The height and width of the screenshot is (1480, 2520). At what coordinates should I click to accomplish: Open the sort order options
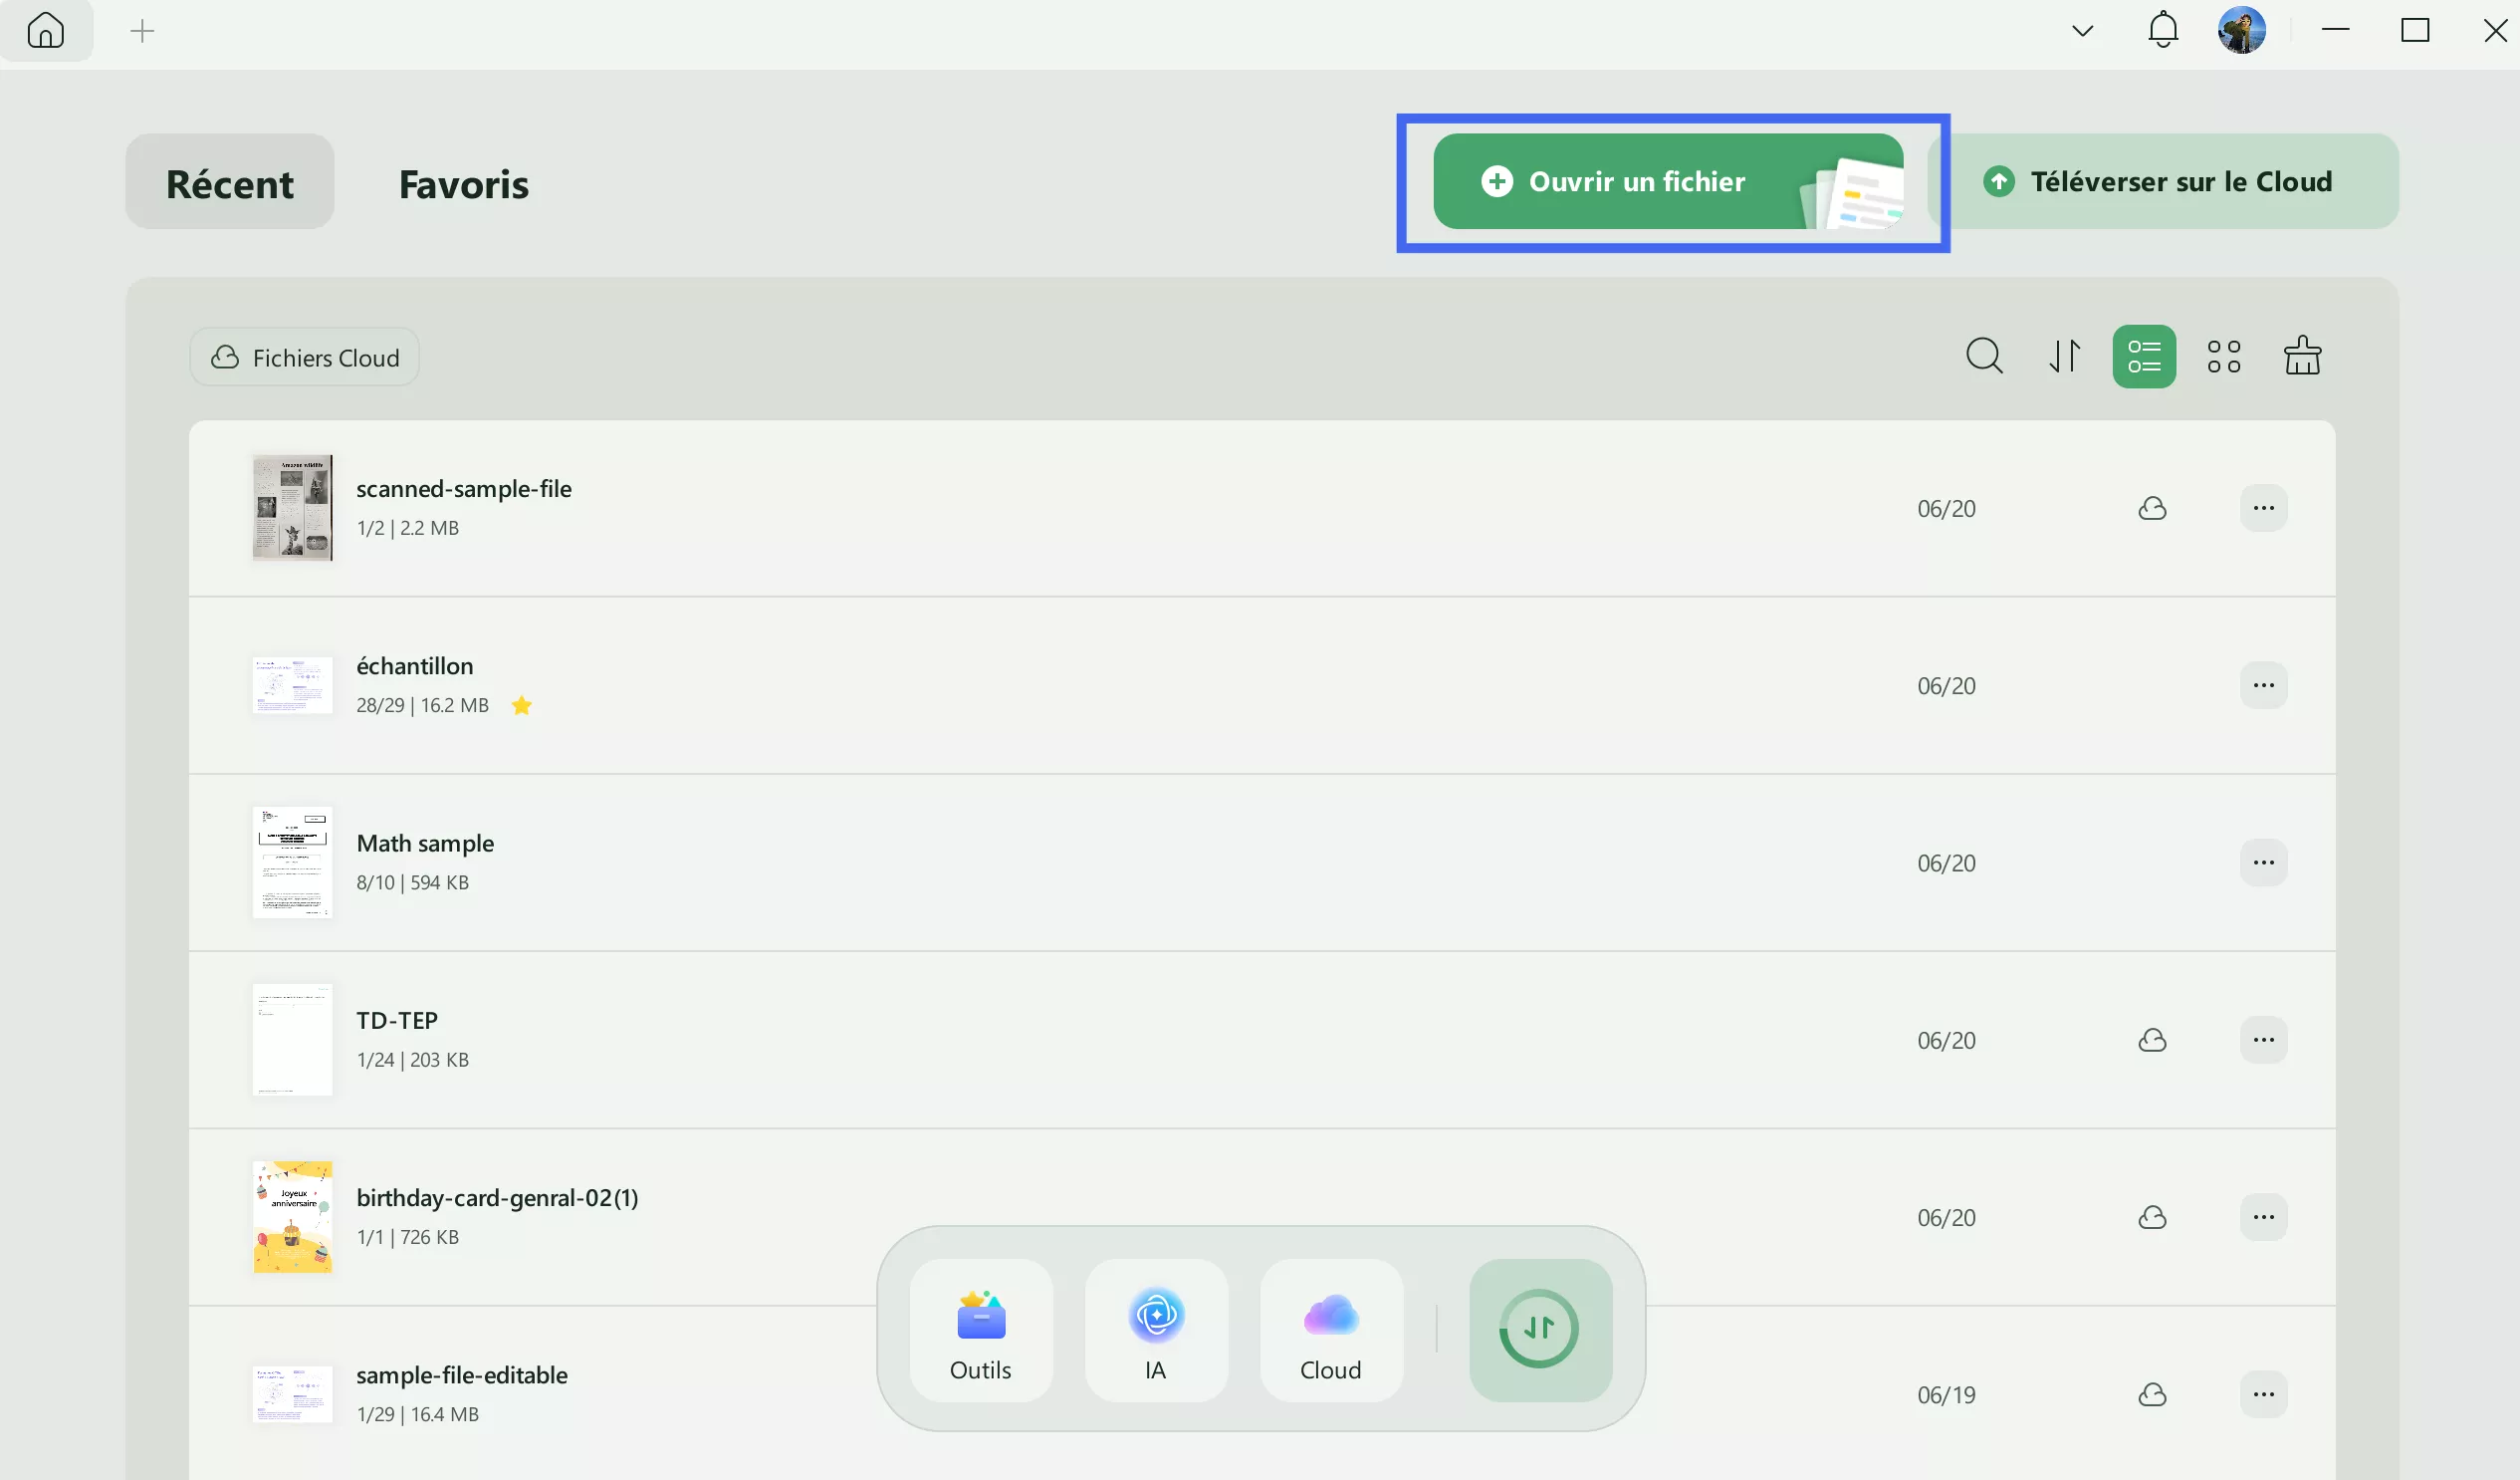[x=2065, y=356]
